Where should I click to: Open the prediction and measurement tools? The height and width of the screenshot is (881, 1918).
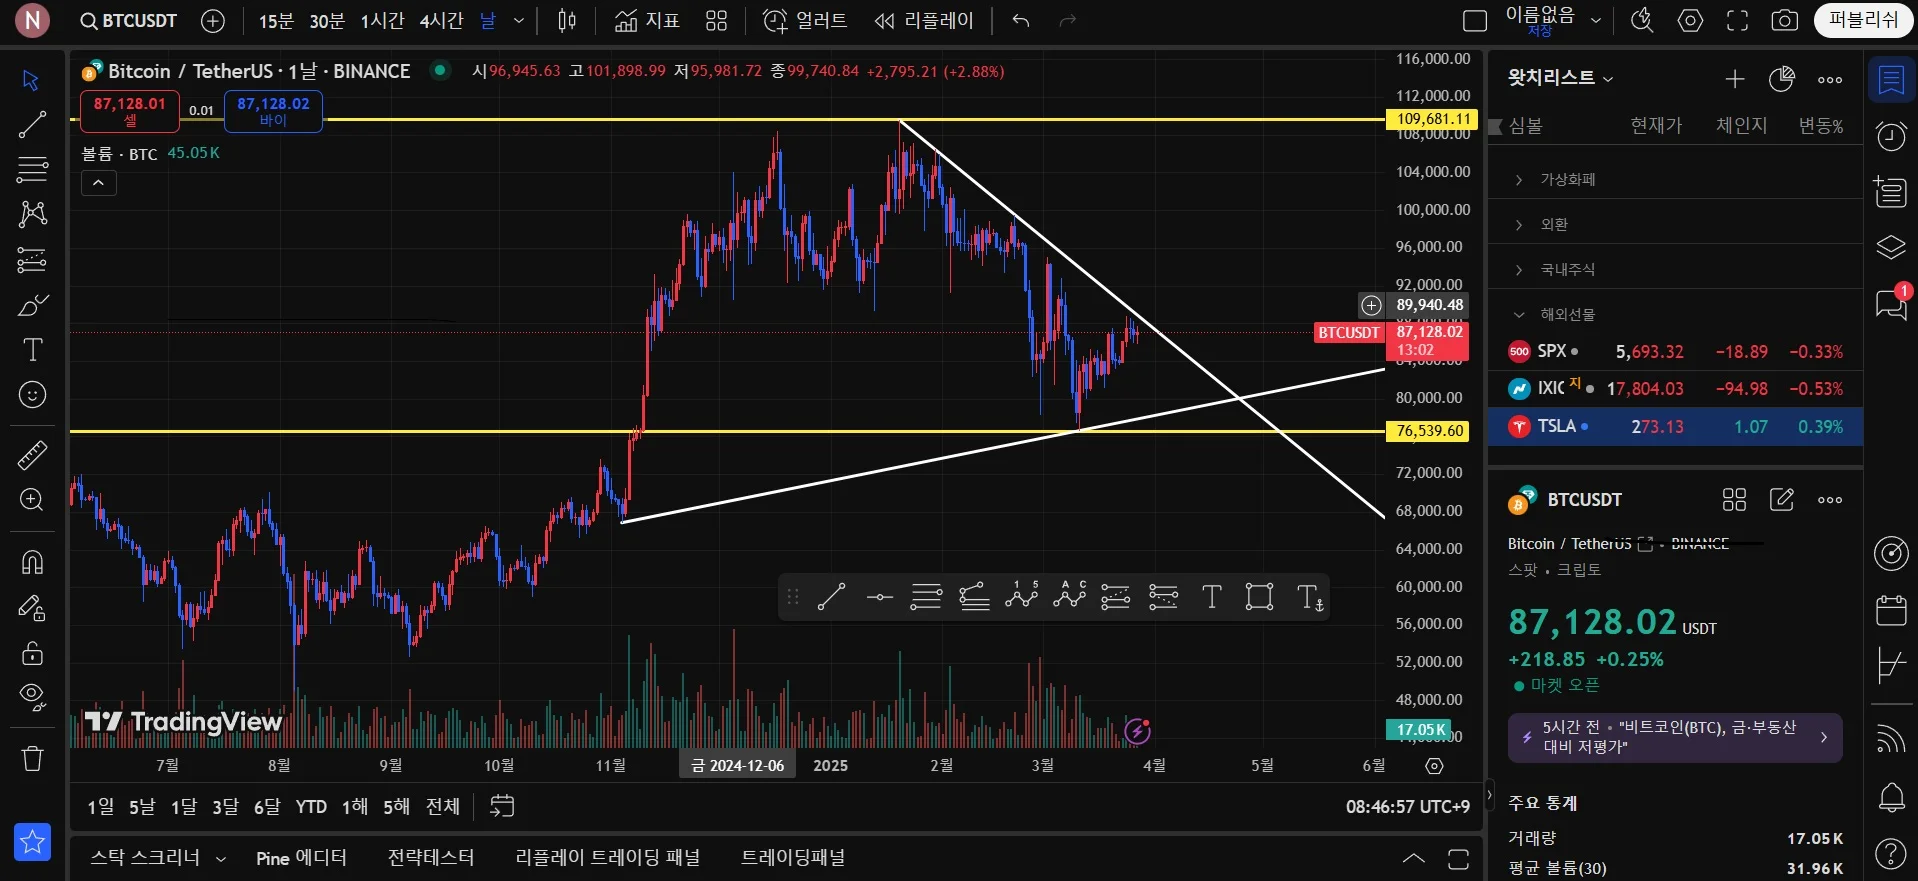point(32,260)
